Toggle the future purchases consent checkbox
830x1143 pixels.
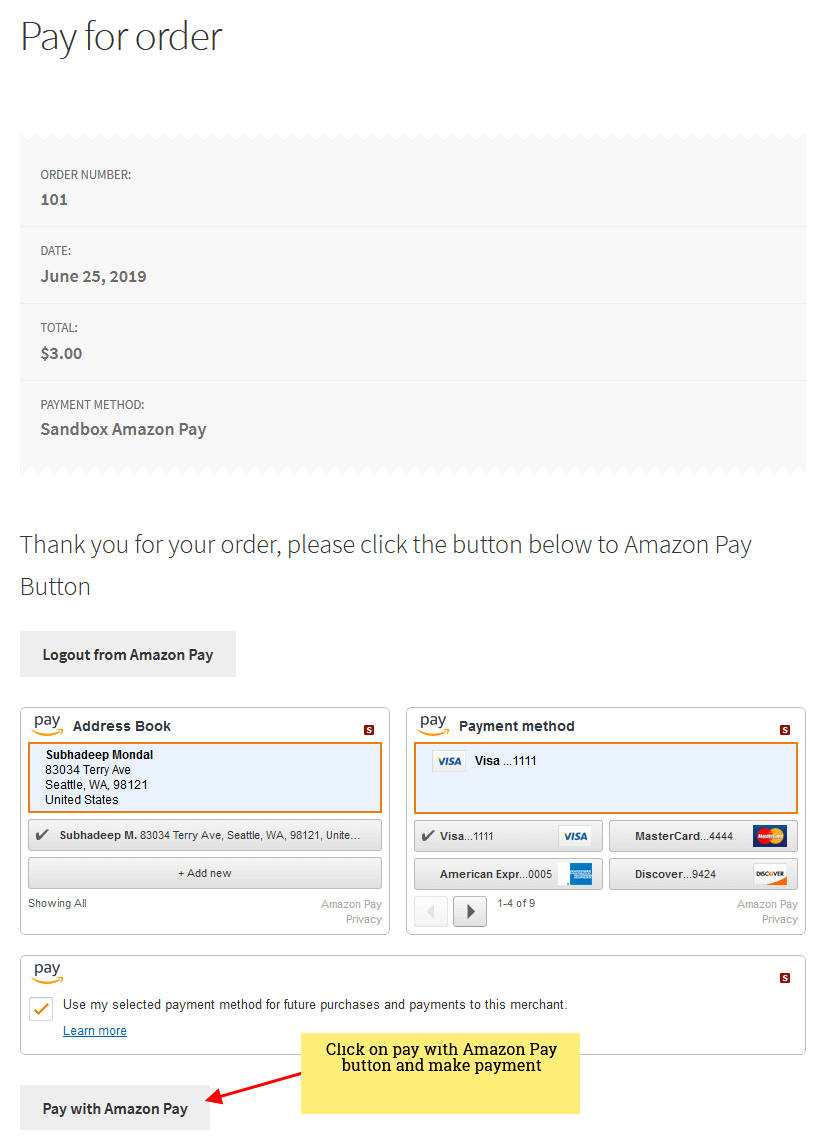coord(41,1009)
